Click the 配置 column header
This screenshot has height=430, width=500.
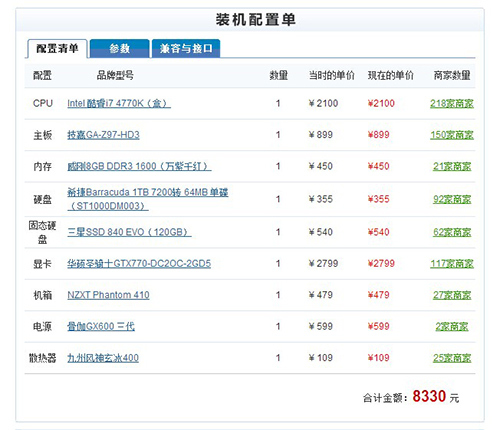[x=42, y=75]
